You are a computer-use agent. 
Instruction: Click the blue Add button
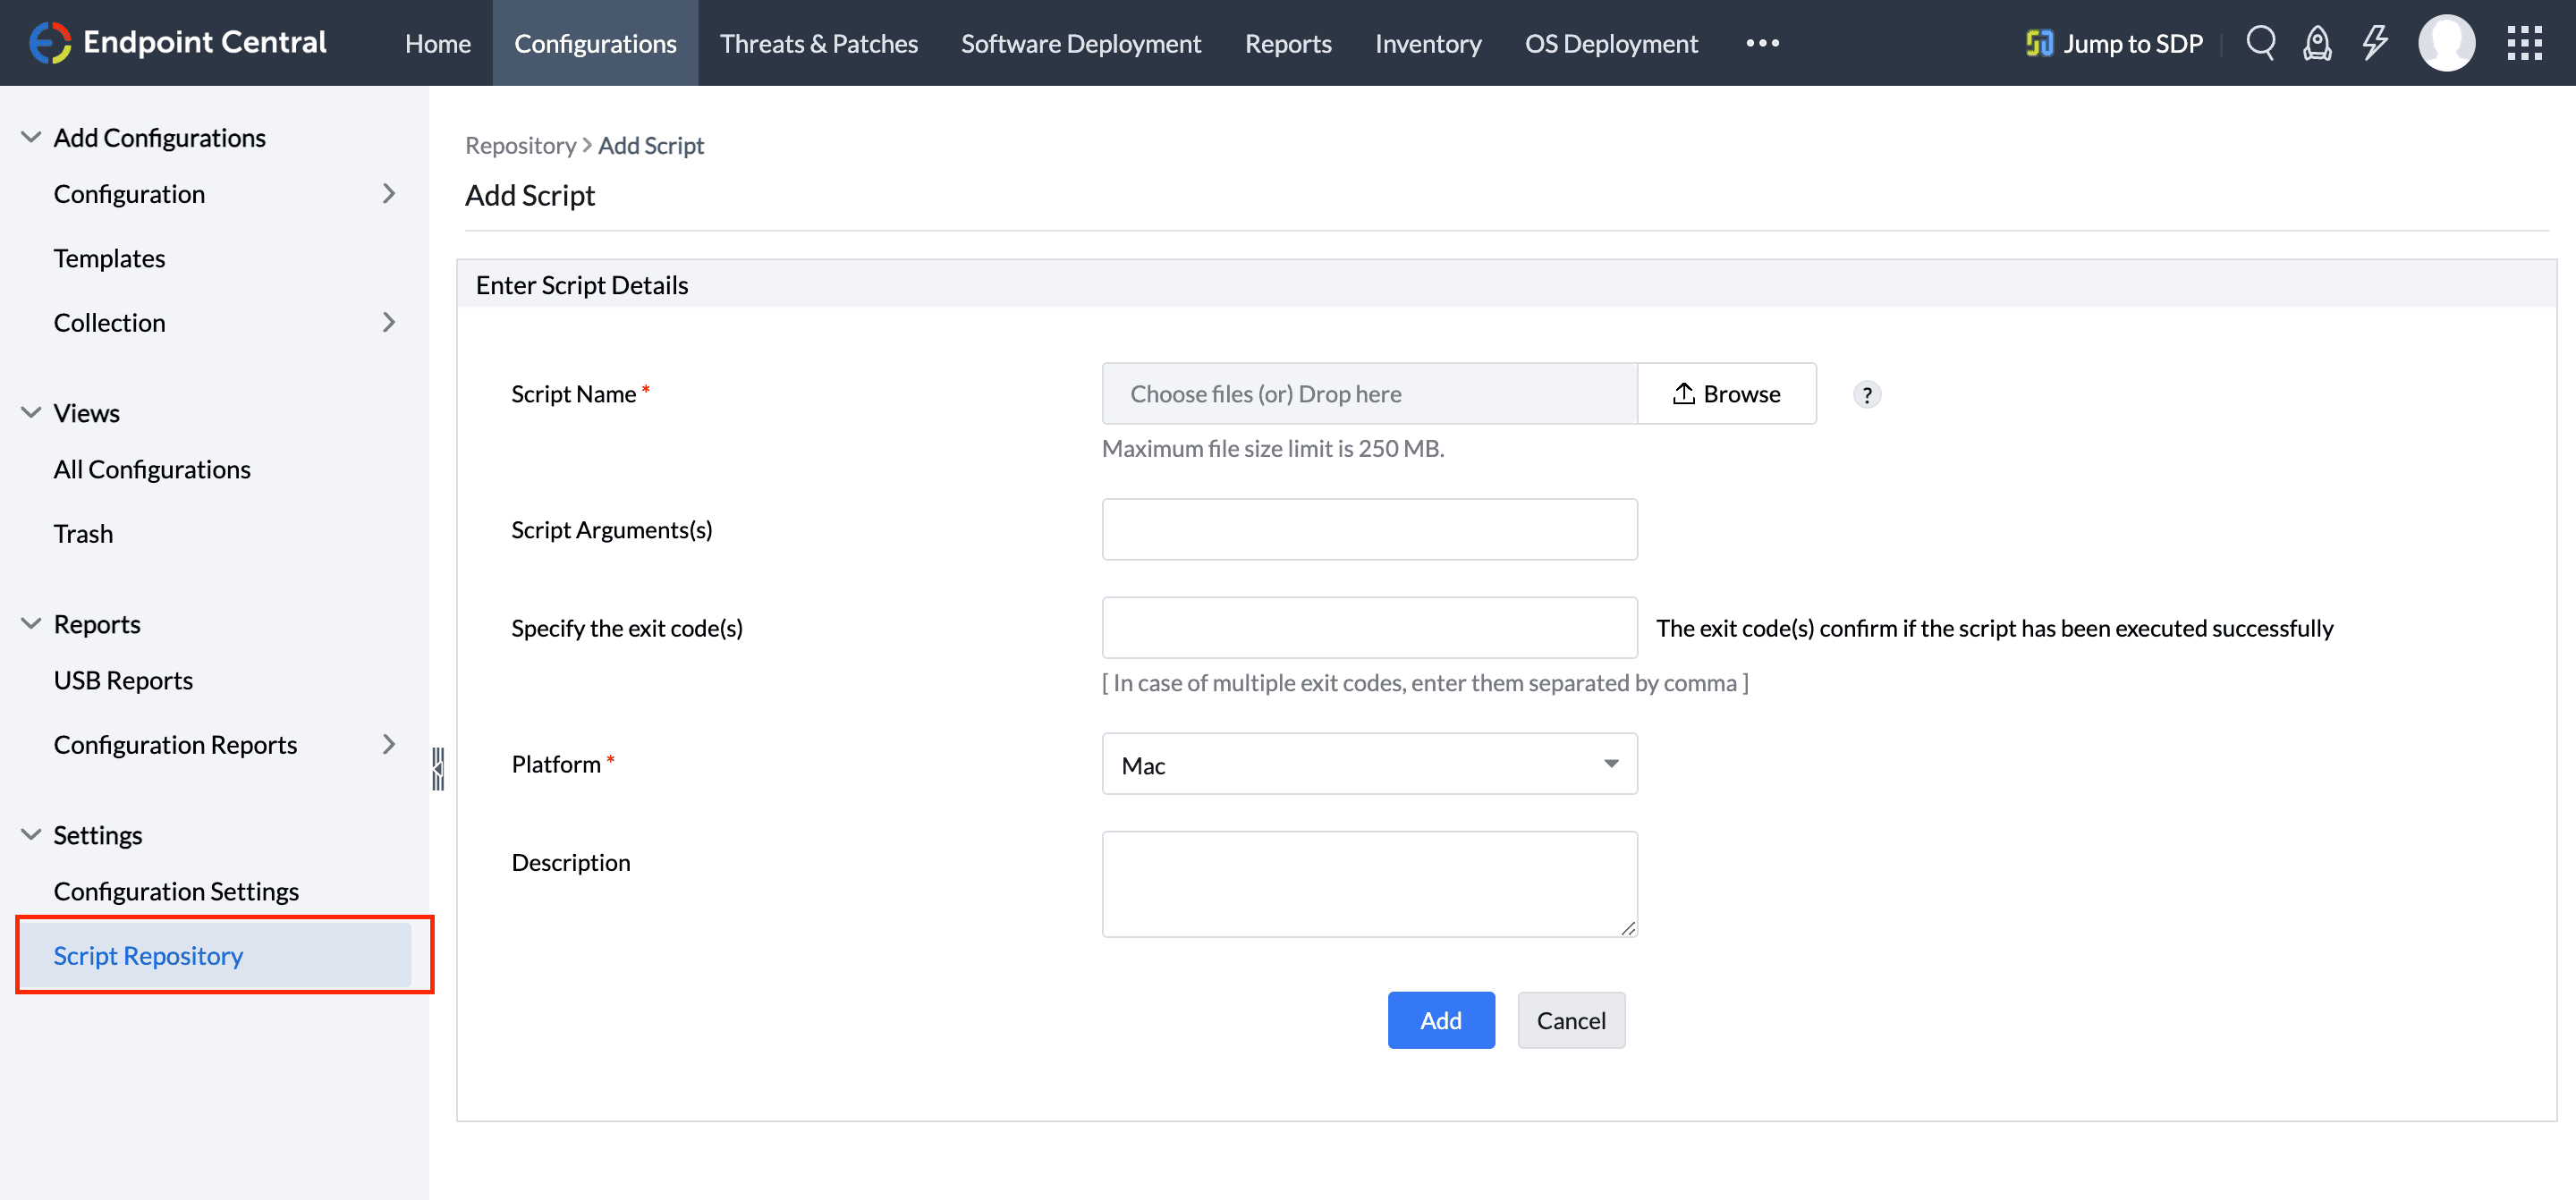[x=1440, y=1020]
